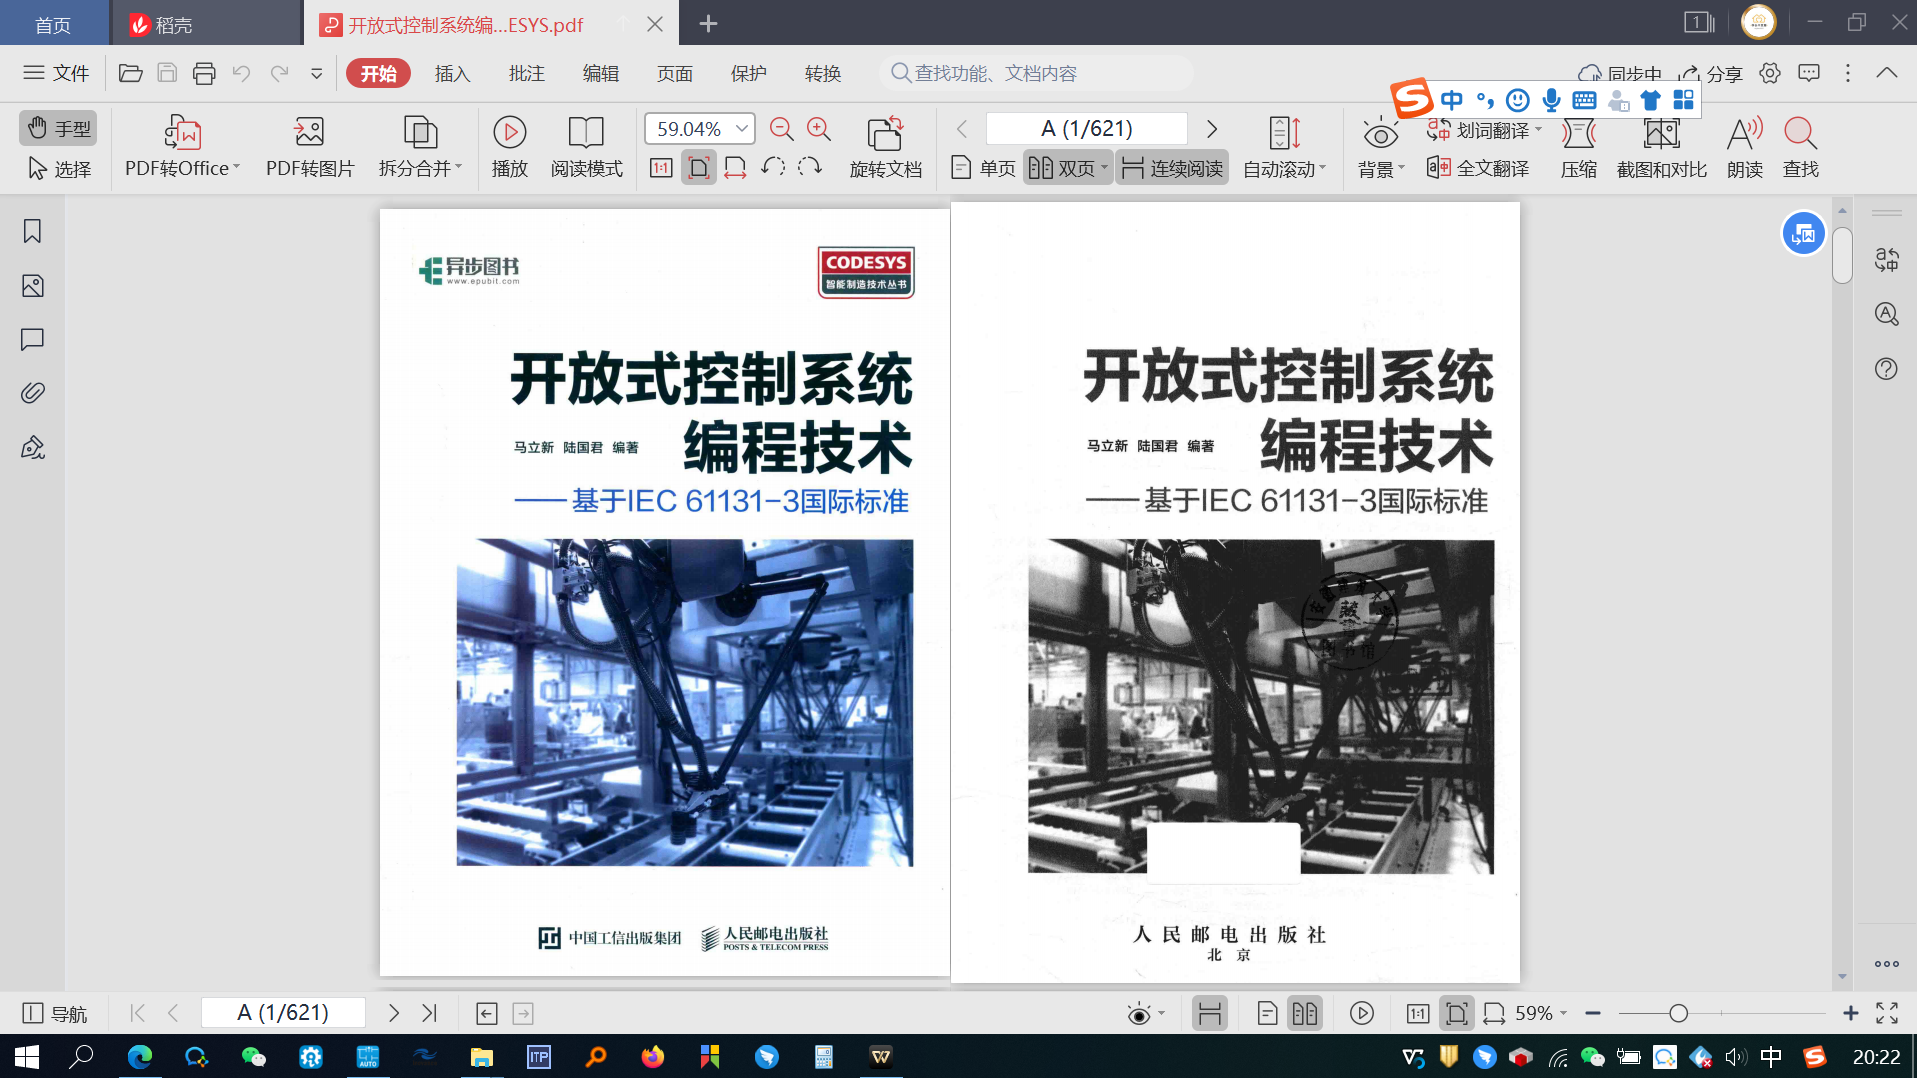Click the print icon in quick access bar

204,73
